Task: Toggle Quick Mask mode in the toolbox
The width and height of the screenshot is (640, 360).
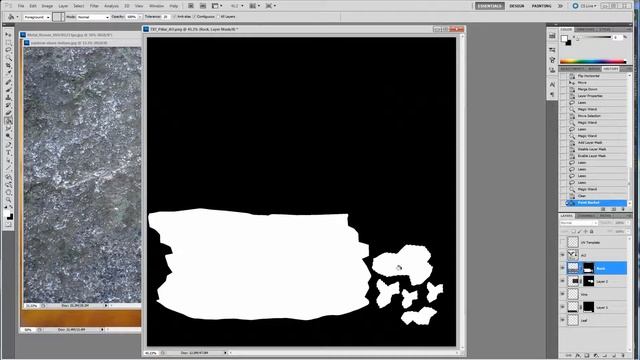Action: pyautogui.click(x=9, y=224)
